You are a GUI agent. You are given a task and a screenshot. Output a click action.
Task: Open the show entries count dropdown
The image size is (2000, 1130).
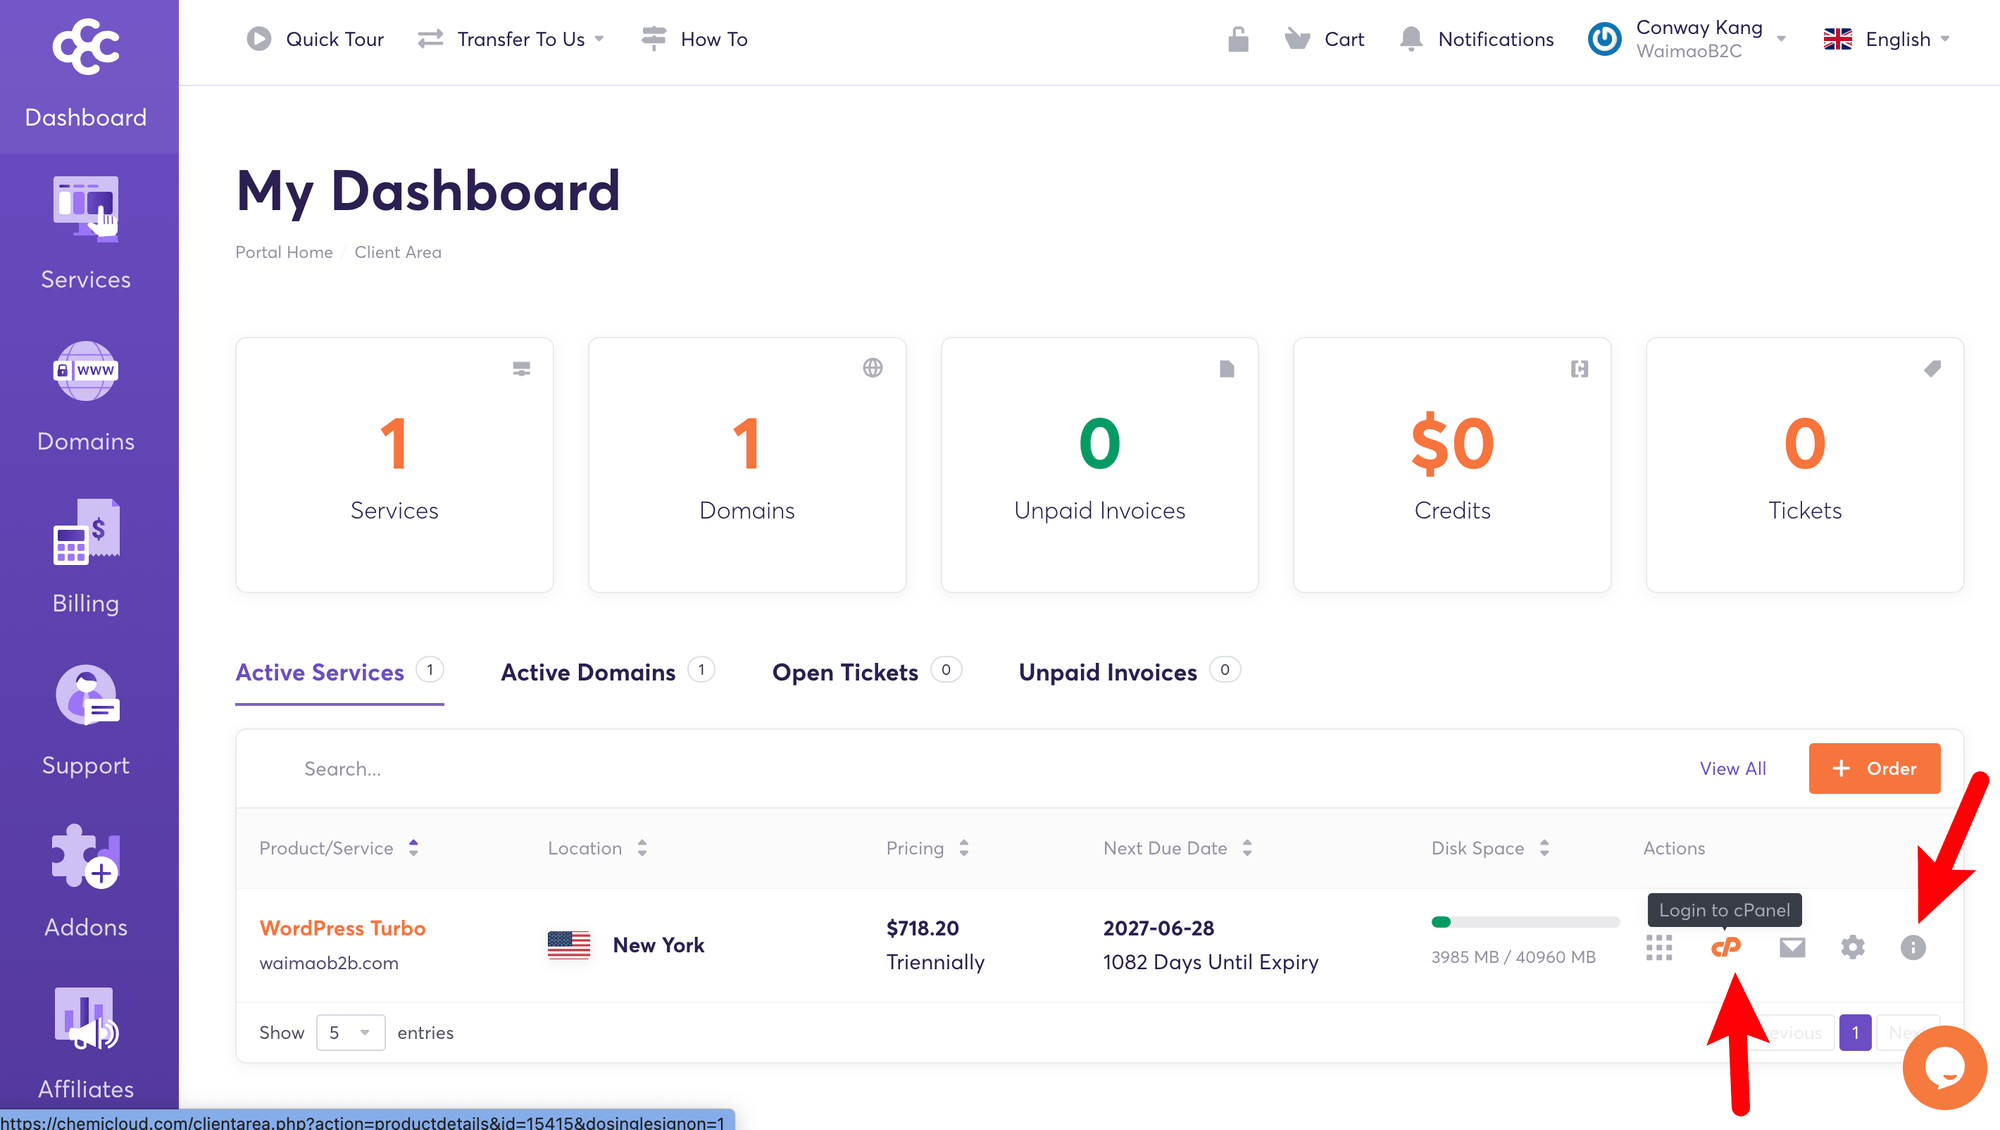[x=350, y=1032]
